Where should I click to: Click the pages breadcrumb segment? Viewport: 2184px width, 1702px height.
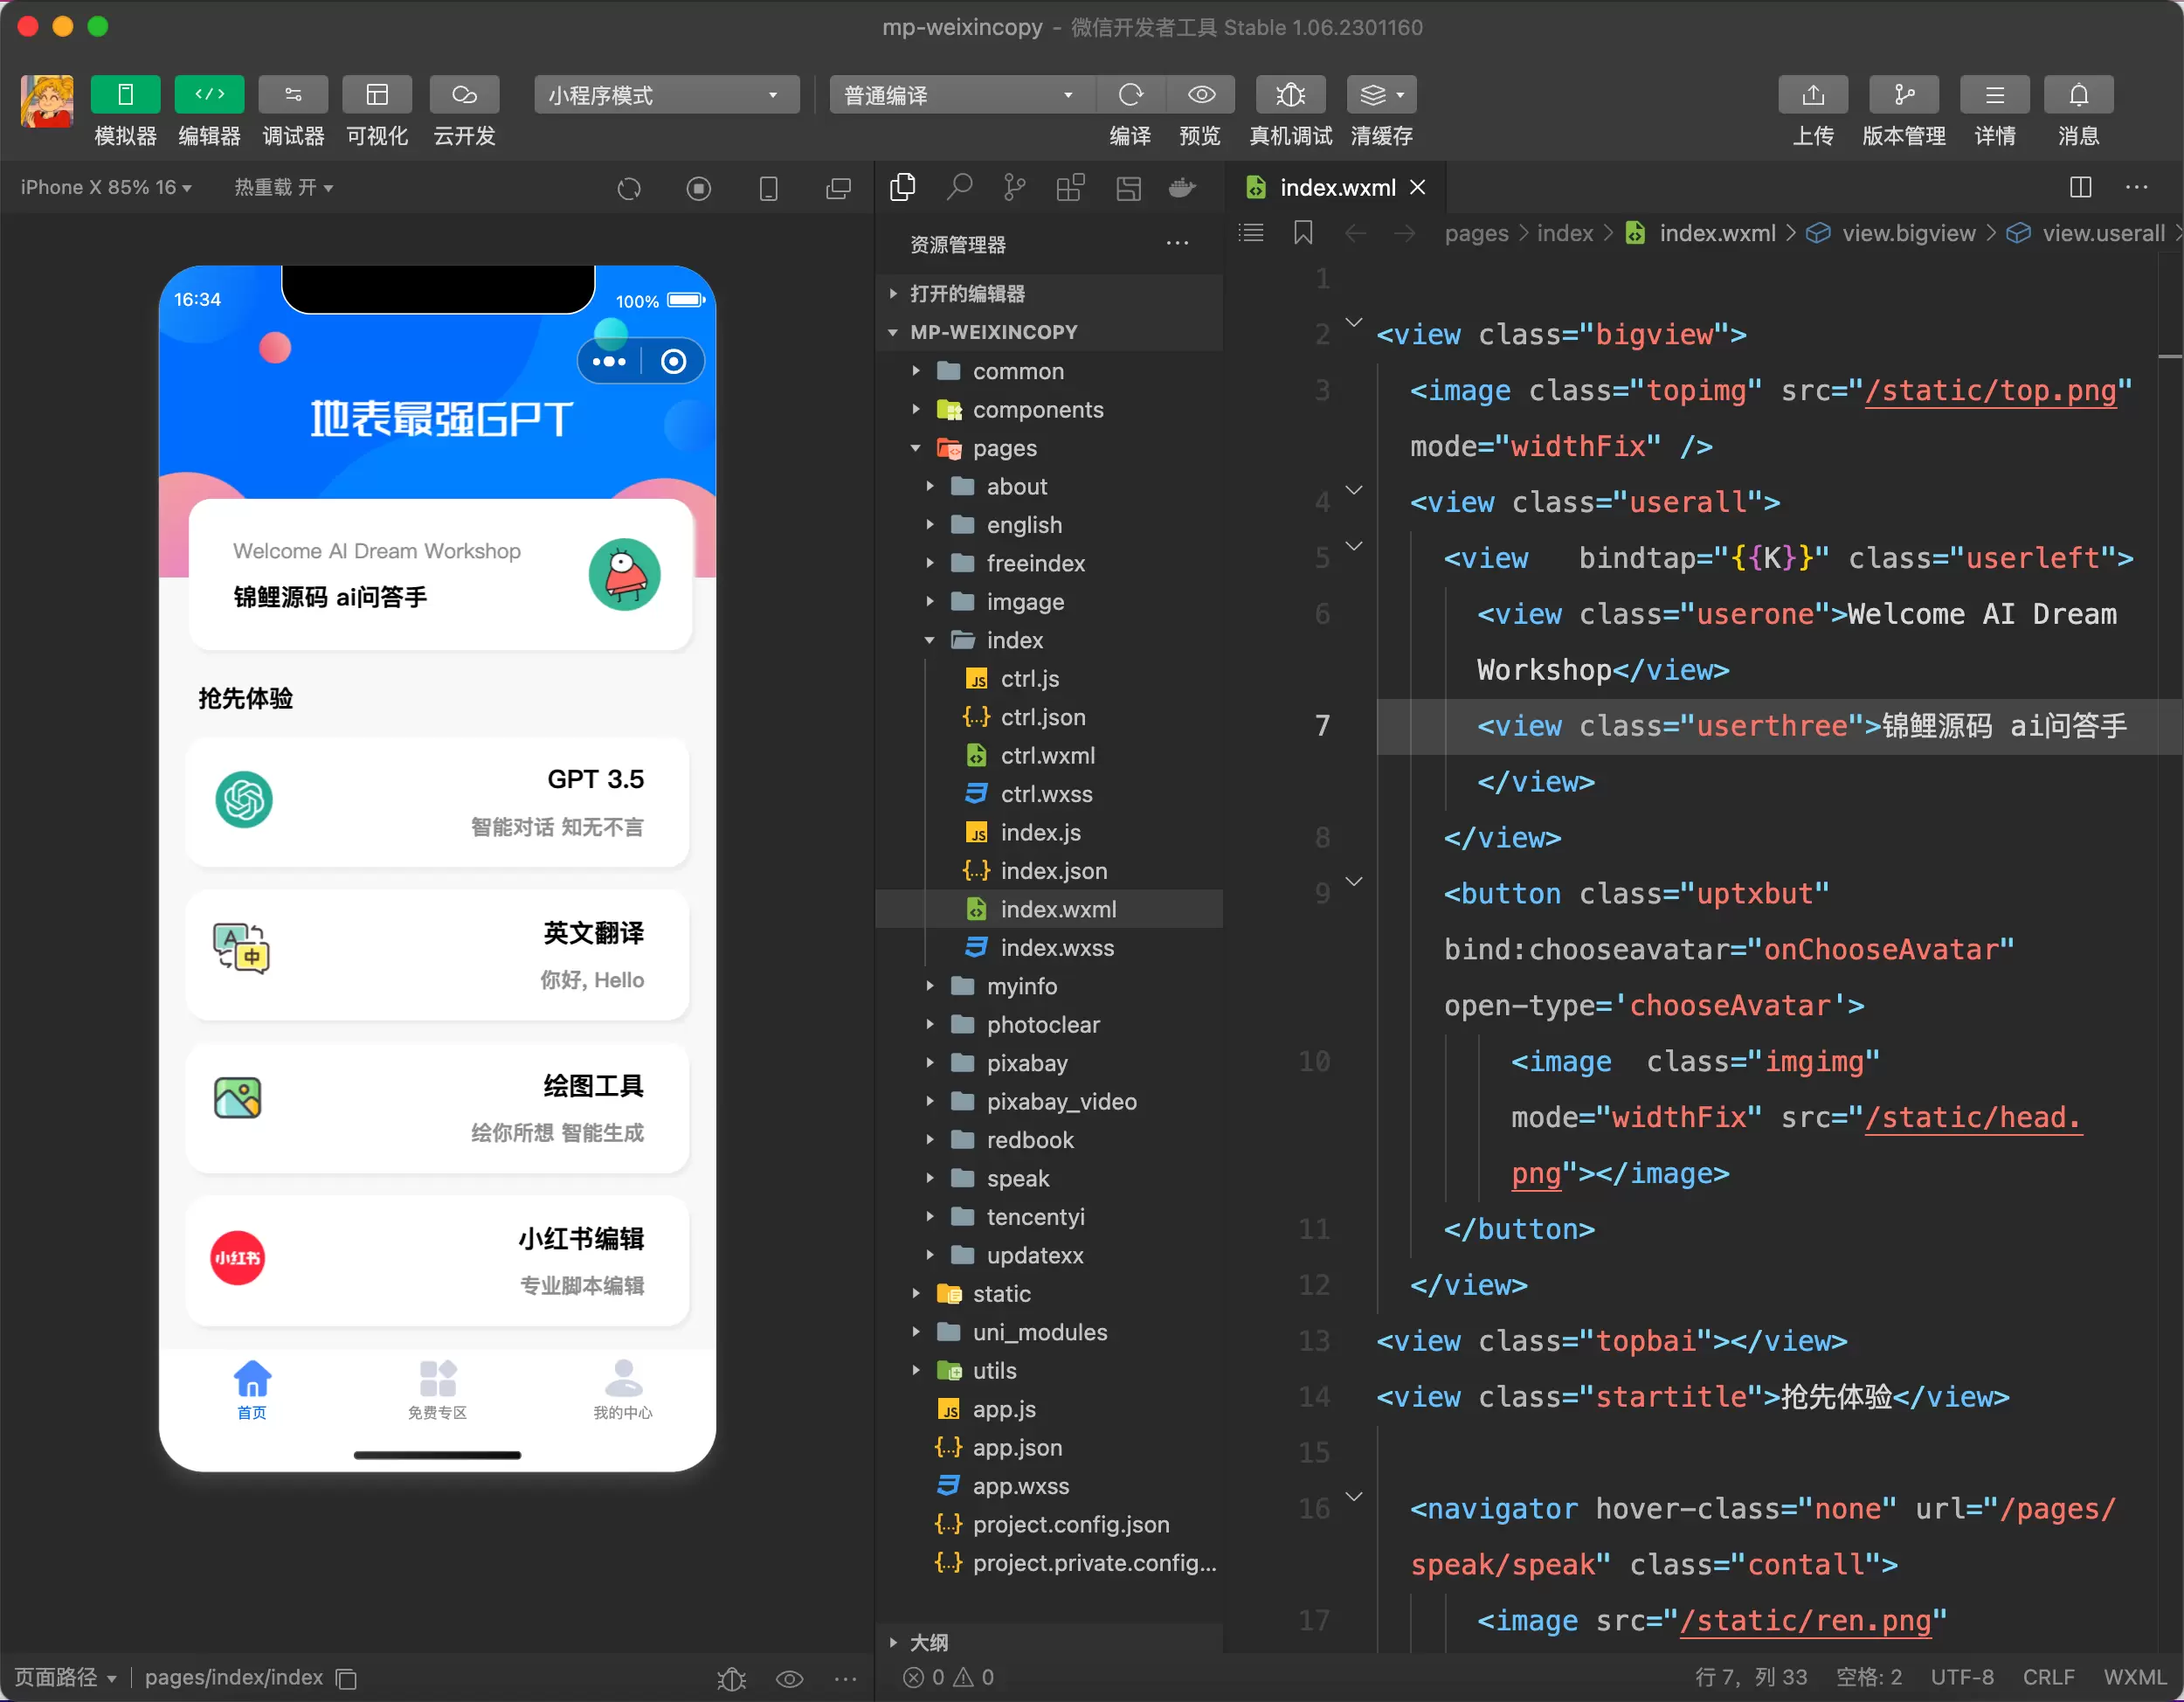1476,233
